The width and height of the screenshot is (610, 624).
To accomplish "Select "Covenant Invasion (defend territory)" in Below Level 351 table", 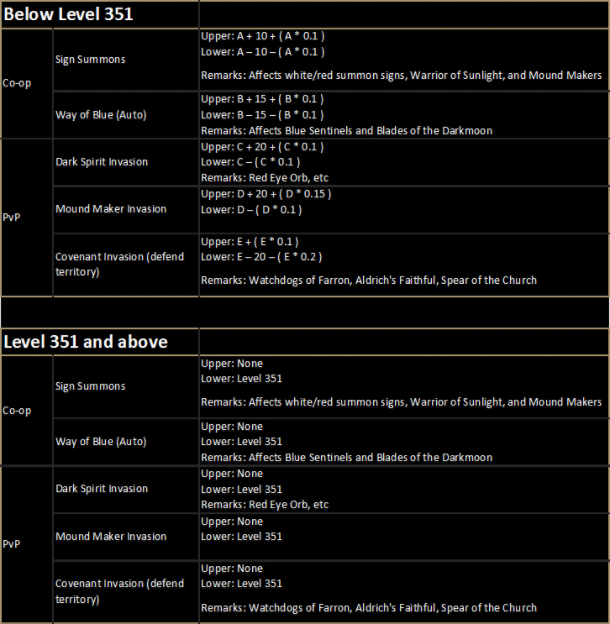I will 120,265.
